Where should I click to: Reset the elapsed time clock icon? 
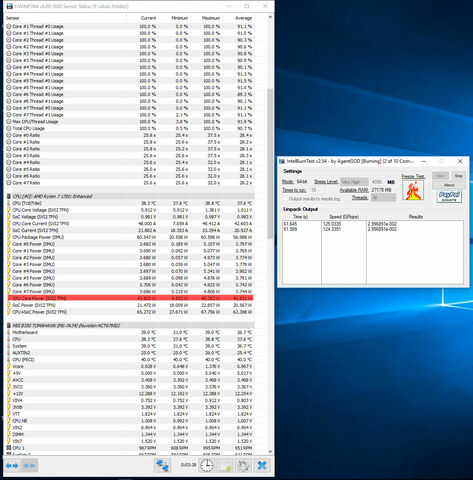click(207, 465)
